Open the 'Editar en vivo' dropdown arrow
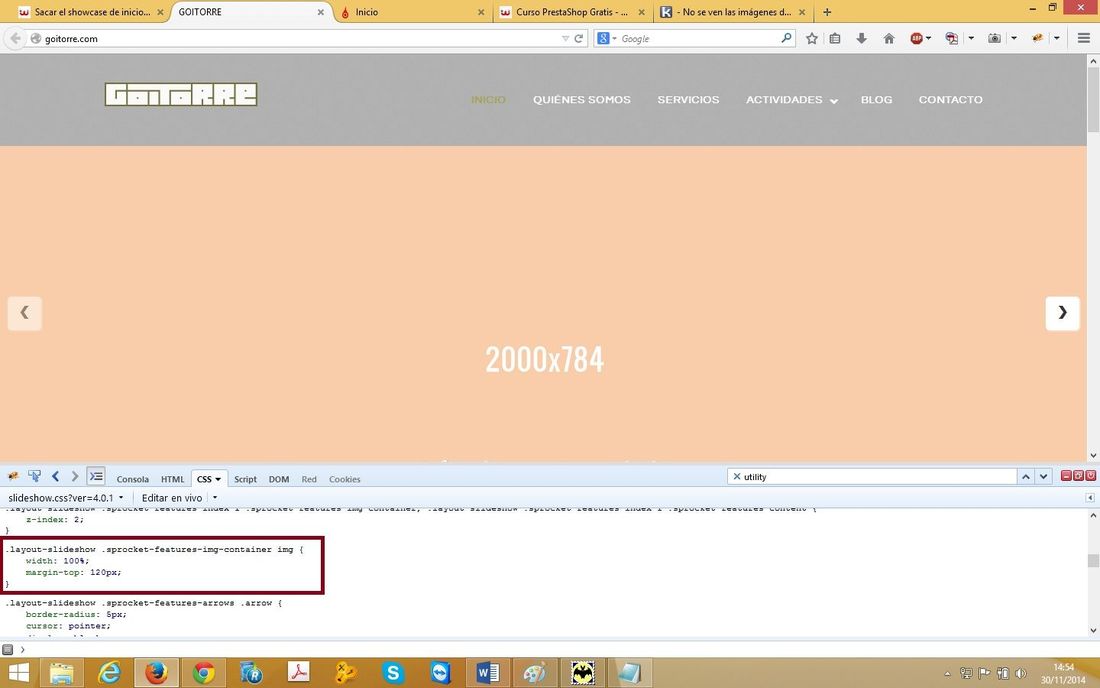Image resolution: width=1100 pixels, height=688 pixels. [x=215, y=498]
